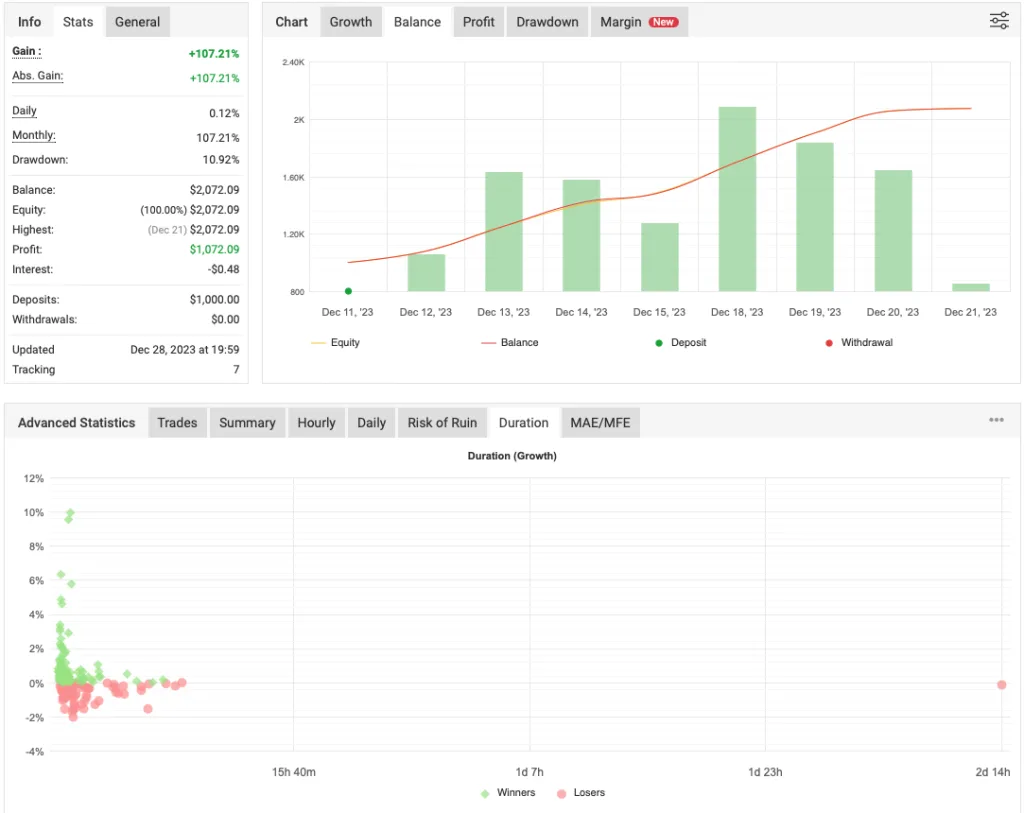Select the MAE/MFE tab
The image size is (1024, 813).
(600, 422)
